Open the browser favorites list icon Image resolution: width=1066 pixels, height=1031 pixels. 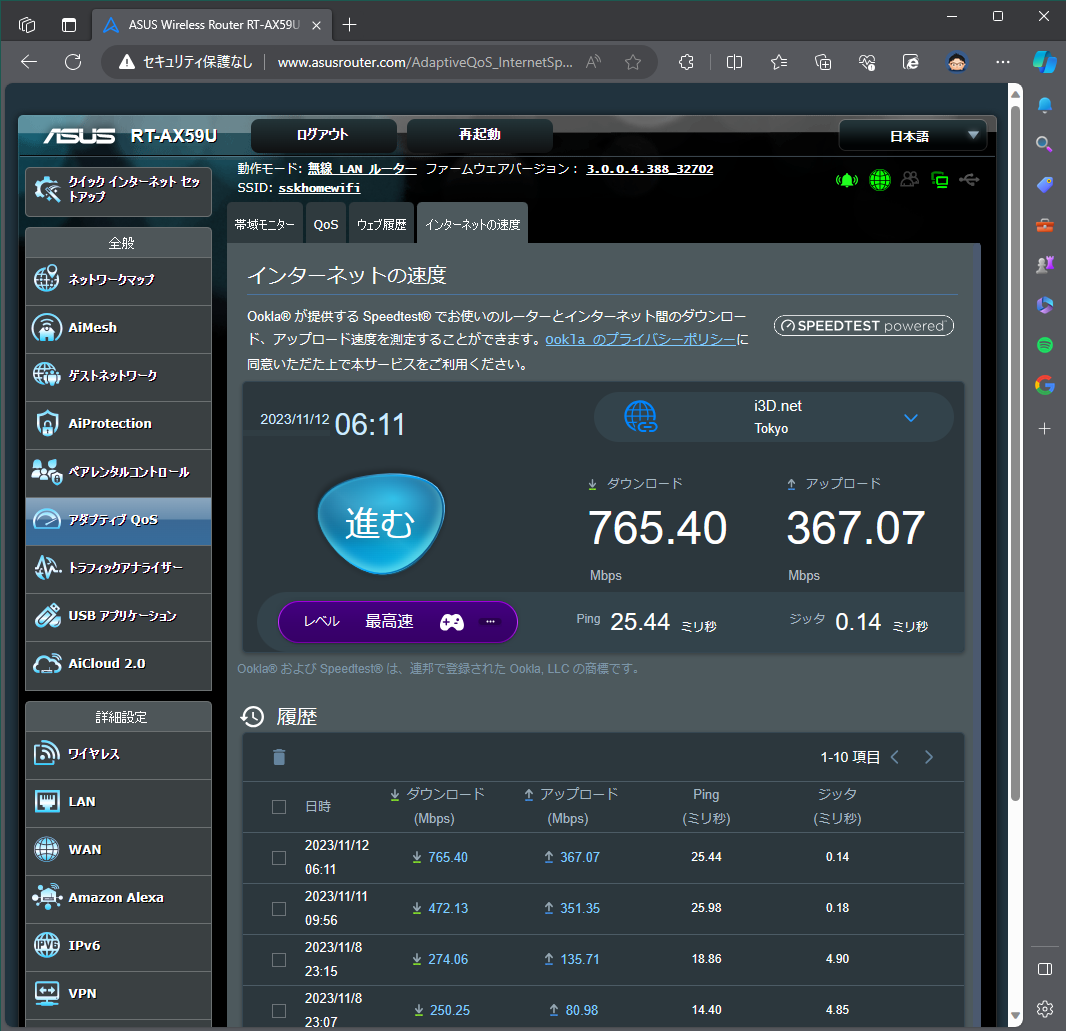point(779,63)
